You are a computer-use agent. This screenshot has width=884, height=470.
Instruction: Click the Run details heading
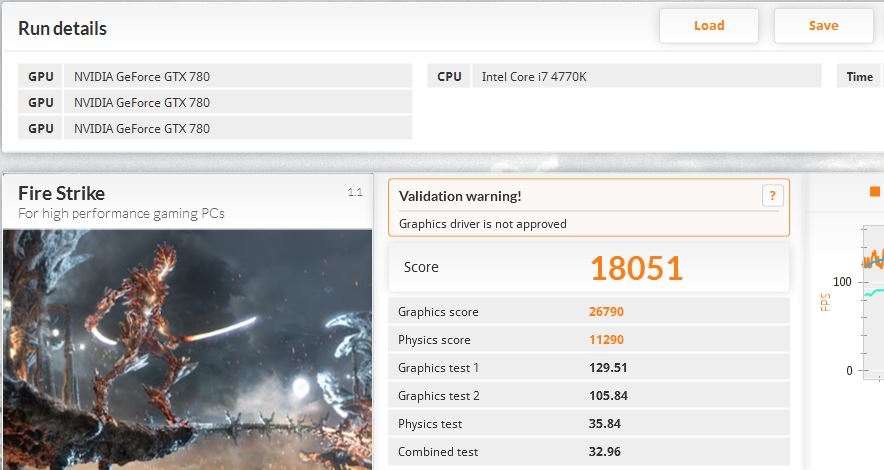point(62,28)
